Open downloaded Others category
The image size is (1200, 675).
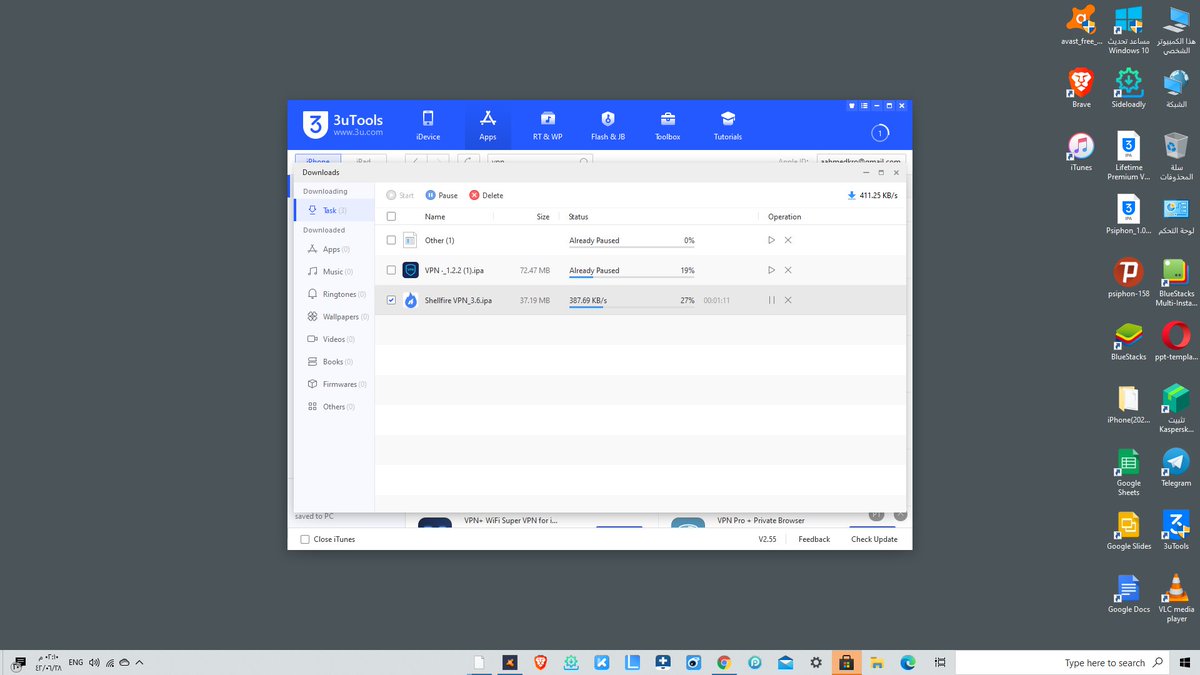(x=334, y=406)
